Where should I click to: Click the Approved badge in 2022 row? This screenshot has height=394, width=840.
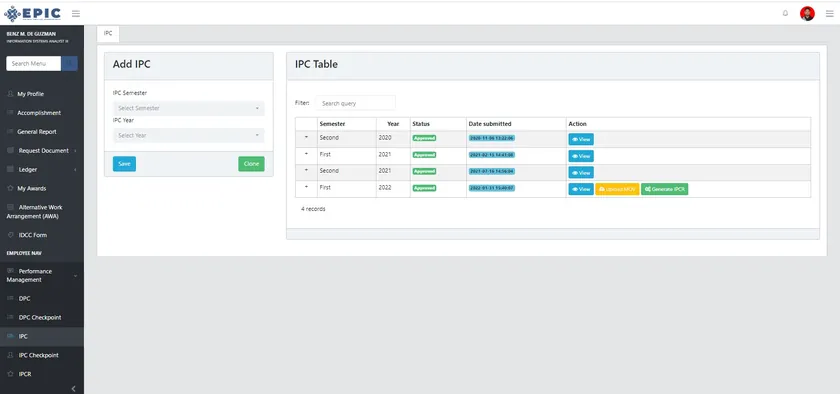point(424,188)
